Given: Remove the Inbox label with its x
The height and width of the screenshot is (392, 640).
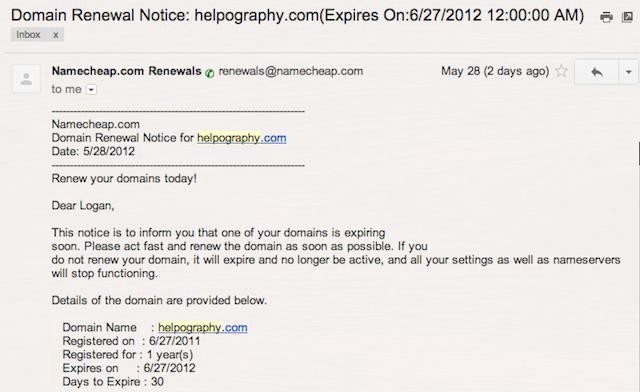Looking at the screenshot, I should 56,35.
